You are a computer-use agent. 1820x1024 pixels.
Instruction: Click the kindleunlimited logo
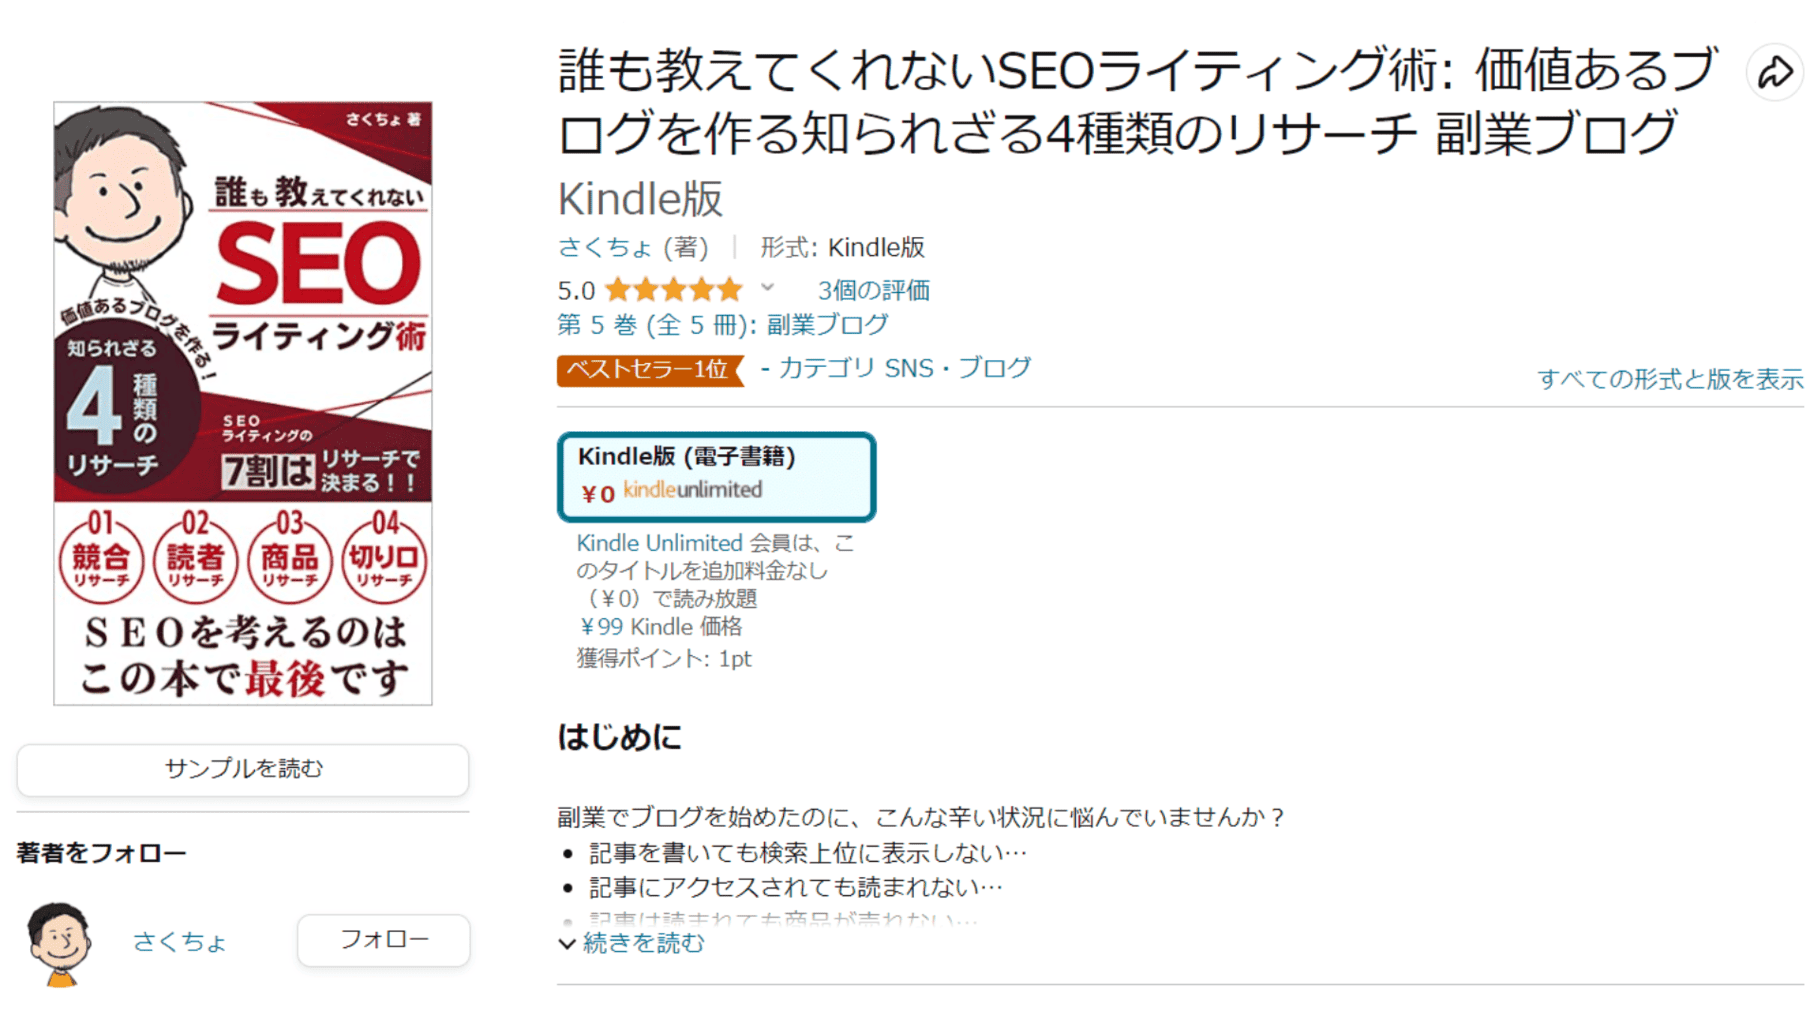pos(692,490)
